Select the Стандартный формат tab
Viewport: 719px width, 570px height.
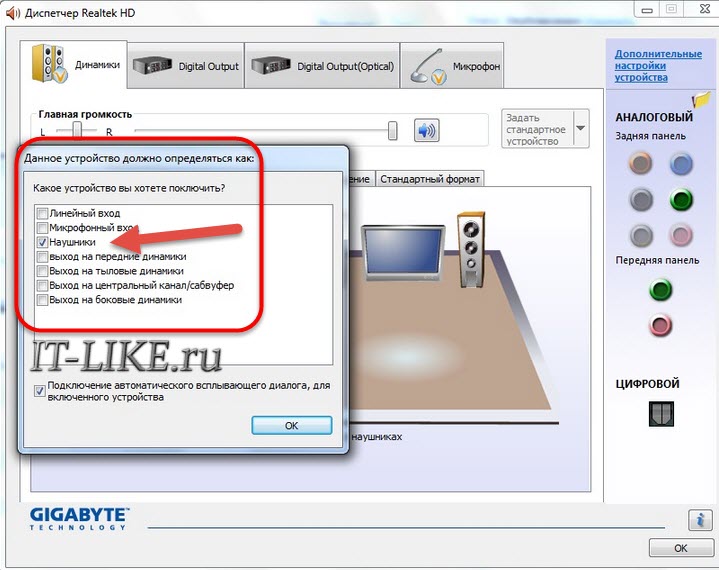pos(430,179)
